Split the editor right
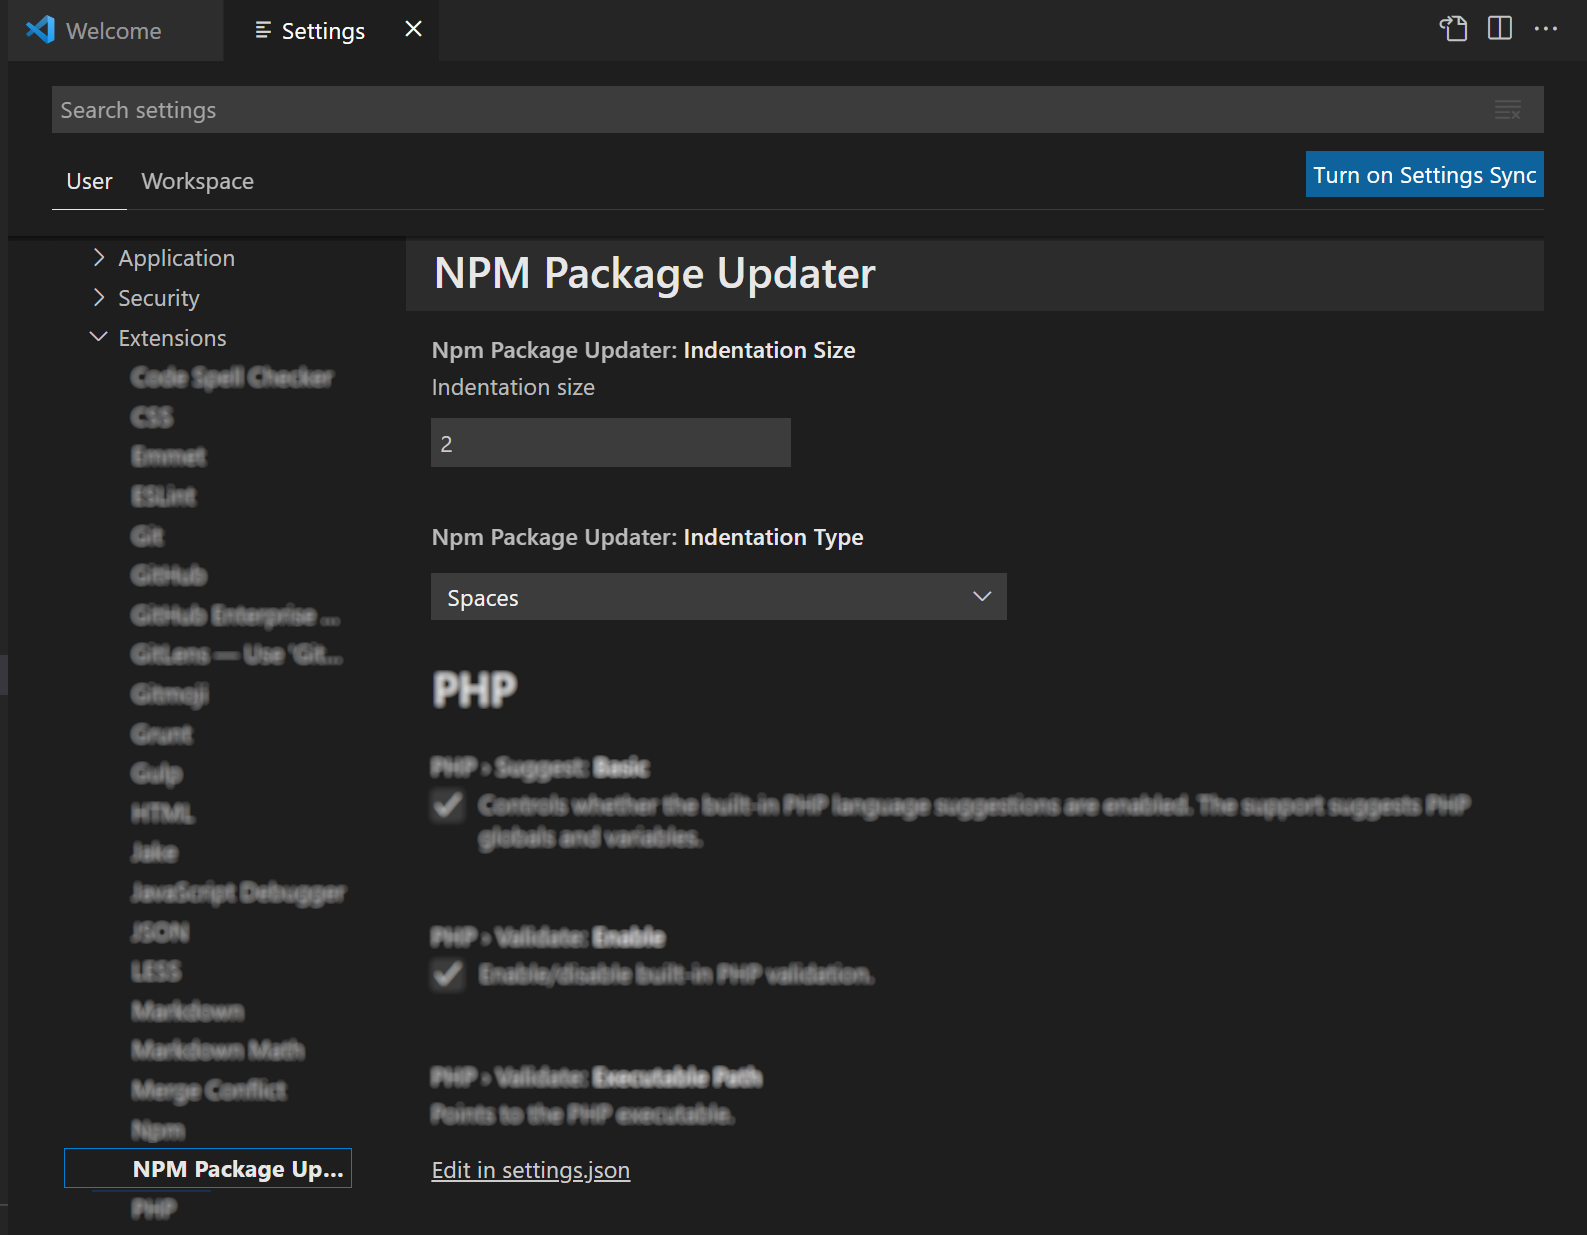Screen dimensions: 1587x1235 click(1500, 29)
